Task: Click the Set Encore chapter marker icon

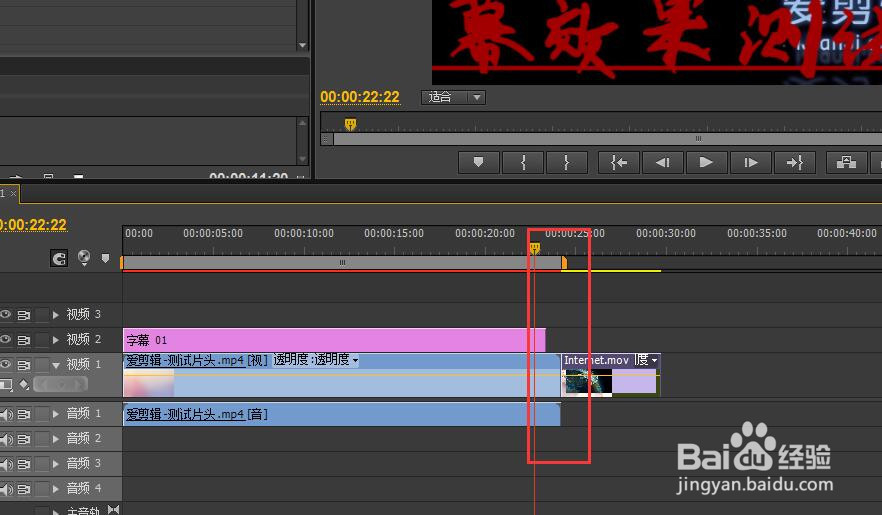Action: pyautogui.click(x=84, y=258)
